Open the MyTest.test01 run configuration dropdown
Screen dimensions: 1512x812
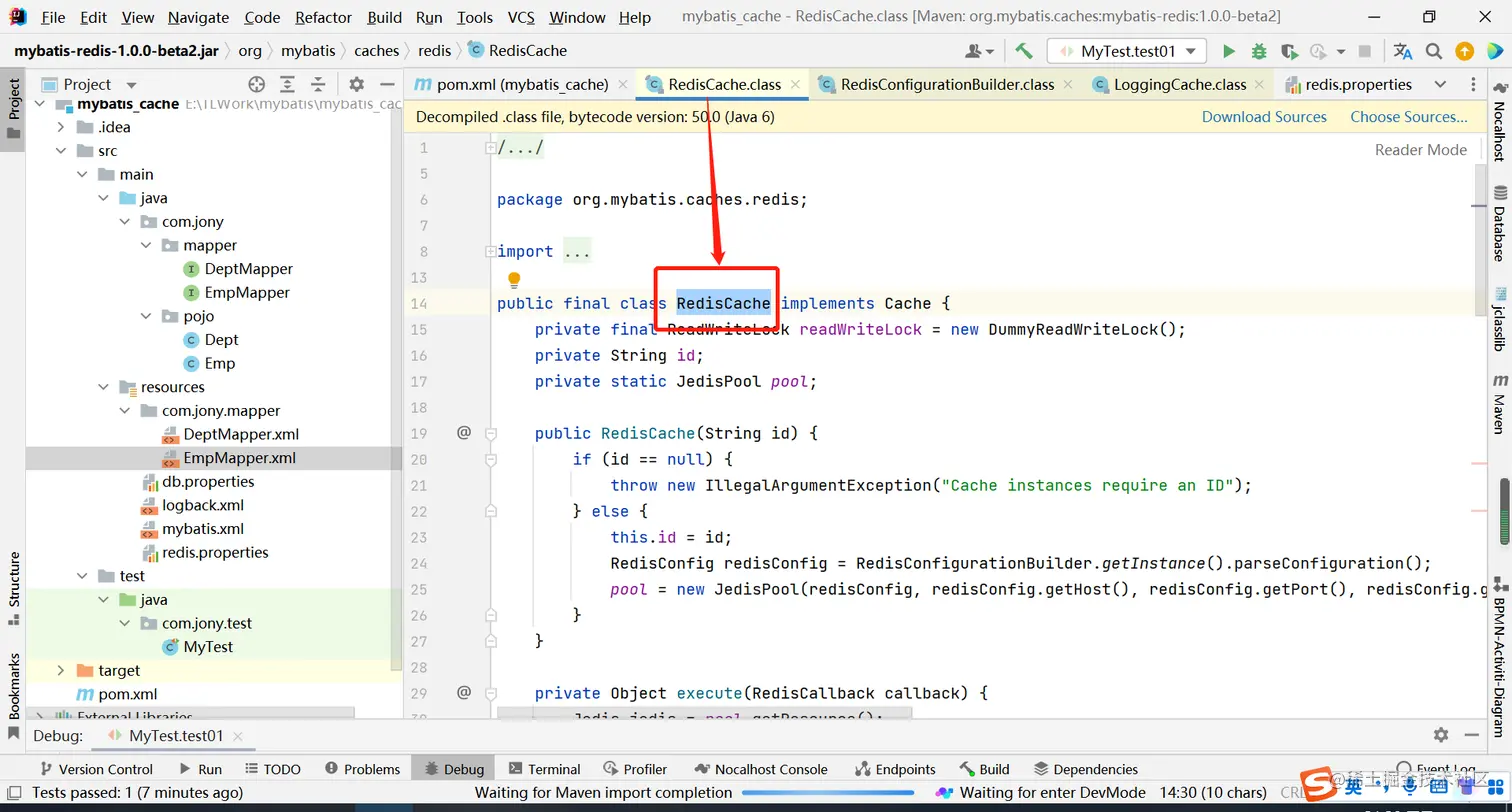(1127, 51)
